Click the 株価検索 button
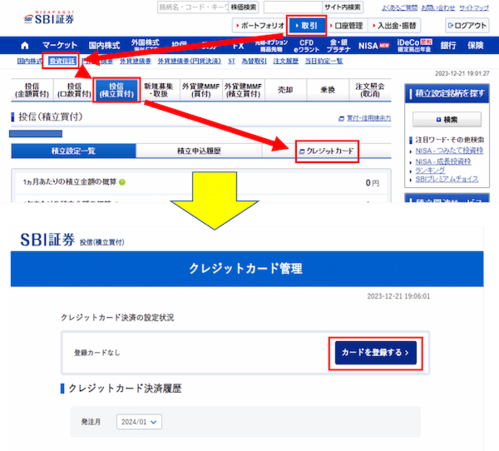This screenshot has width=499, height=451. tap(244, 7)
